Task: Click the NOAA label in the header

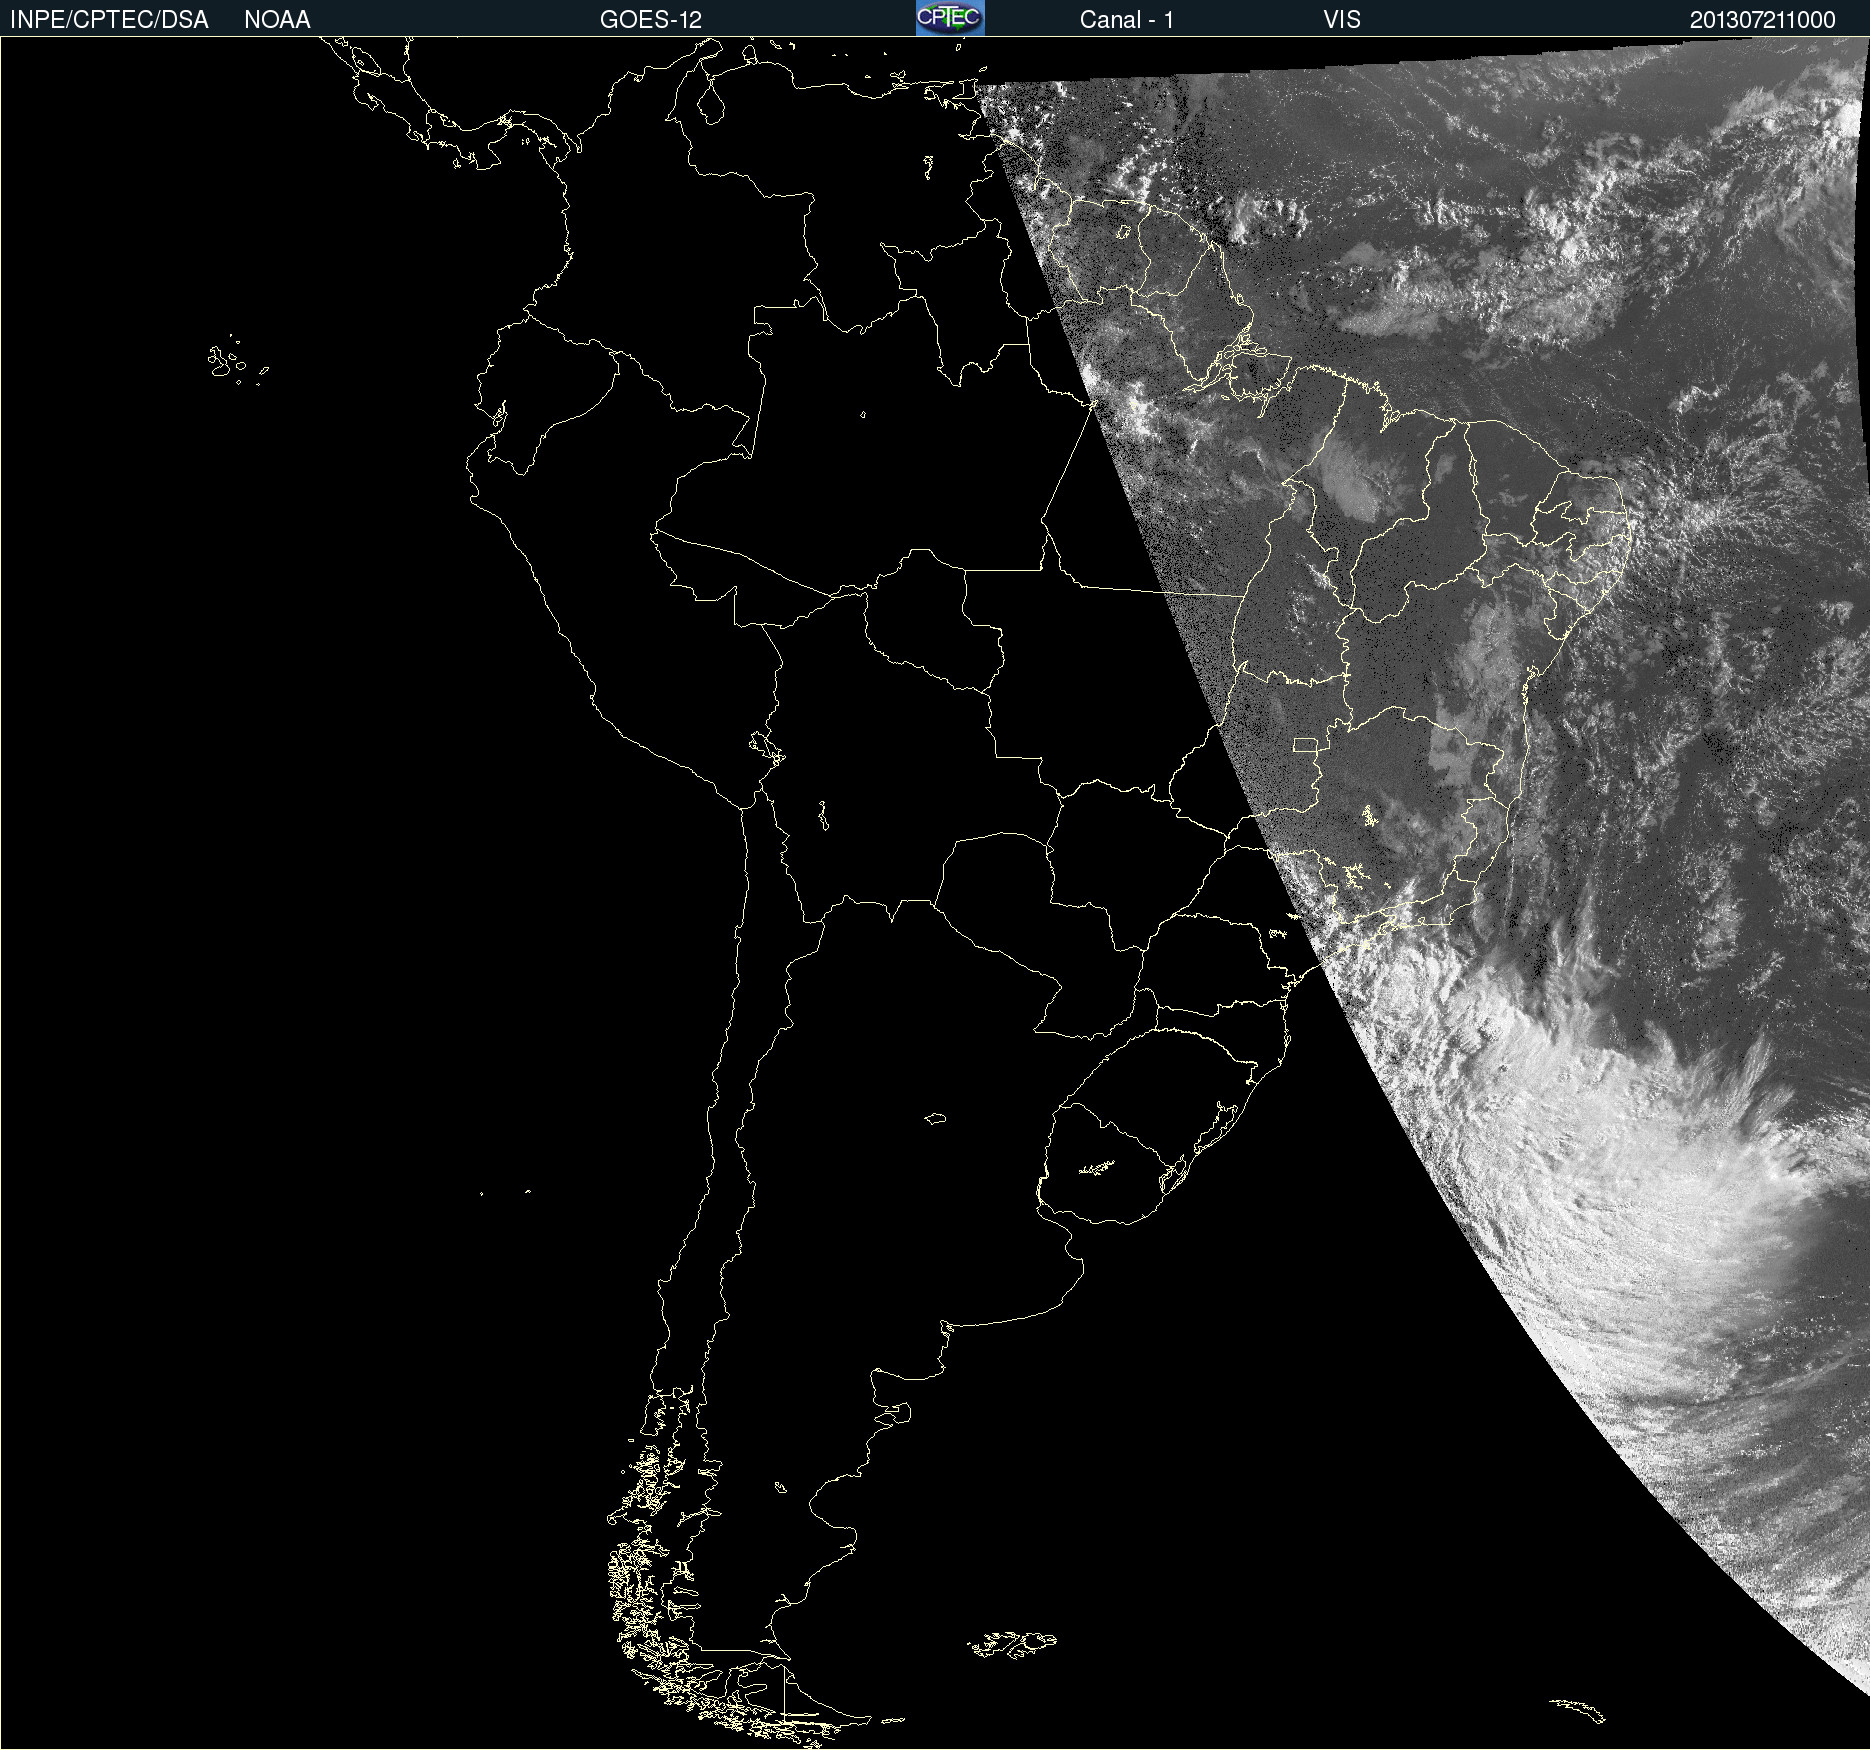Action: (x=277, y=20)
